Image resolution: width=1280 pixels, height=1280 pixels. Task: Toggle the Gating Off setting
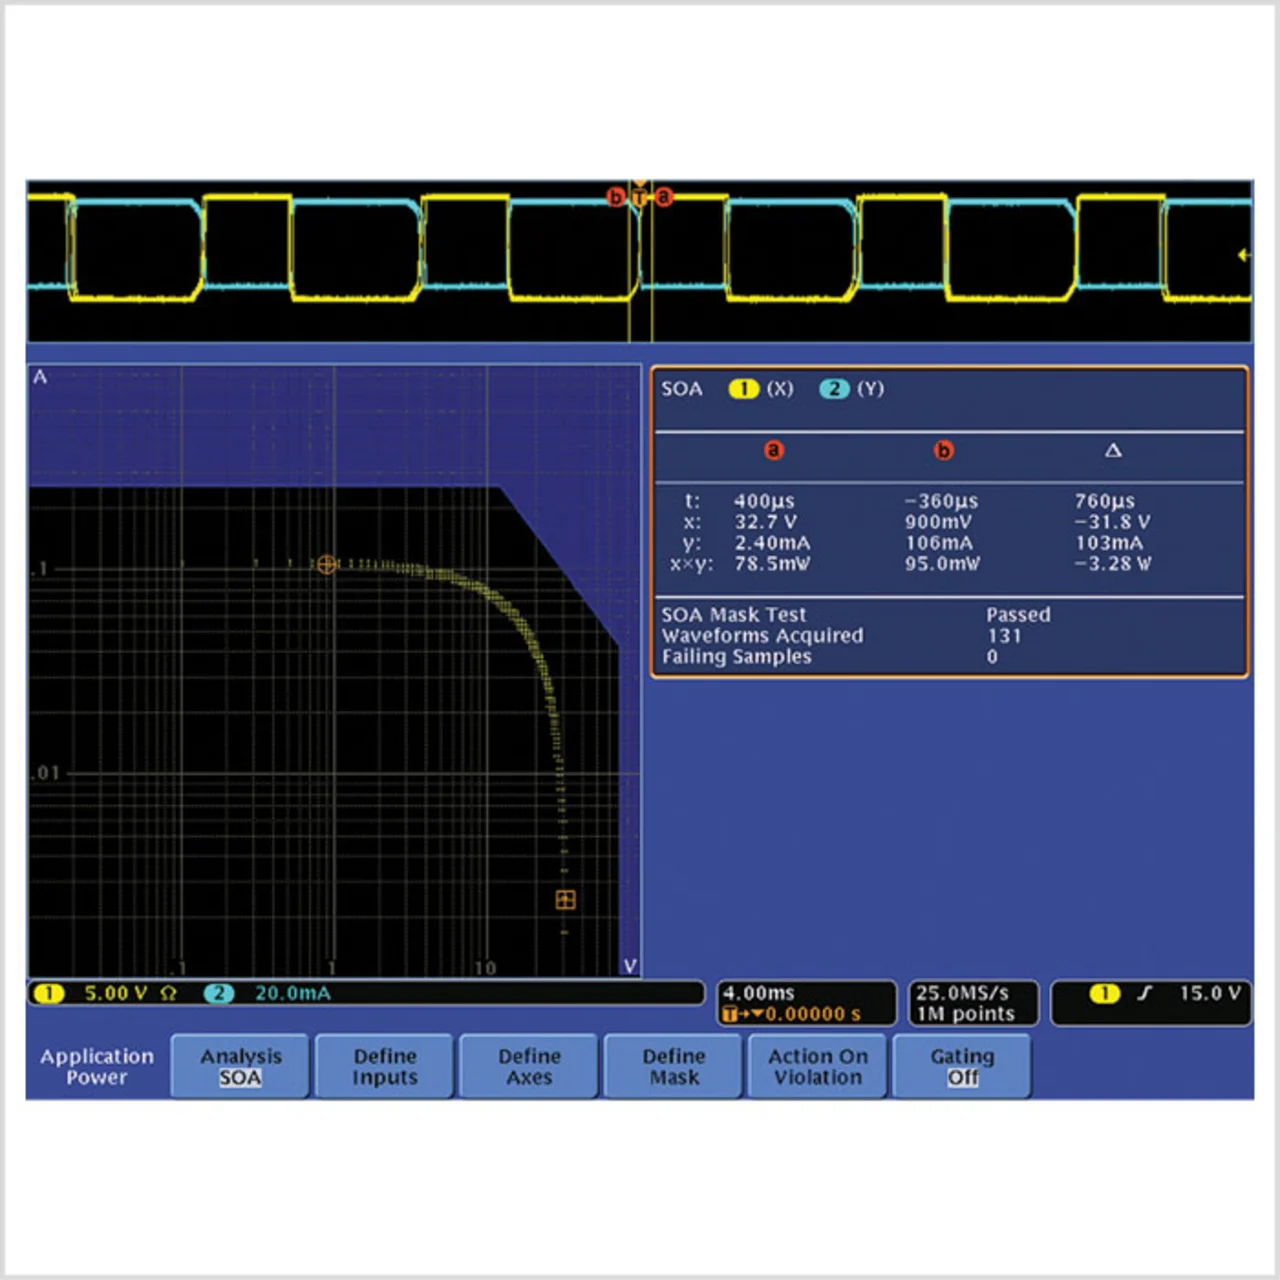962,1067
